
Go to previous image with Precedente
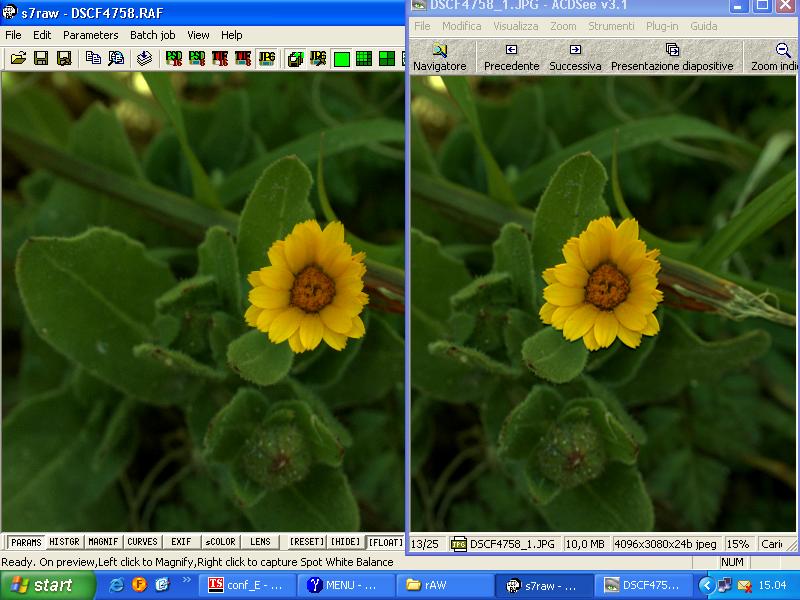pyautogui.click(x=511, y=57)
